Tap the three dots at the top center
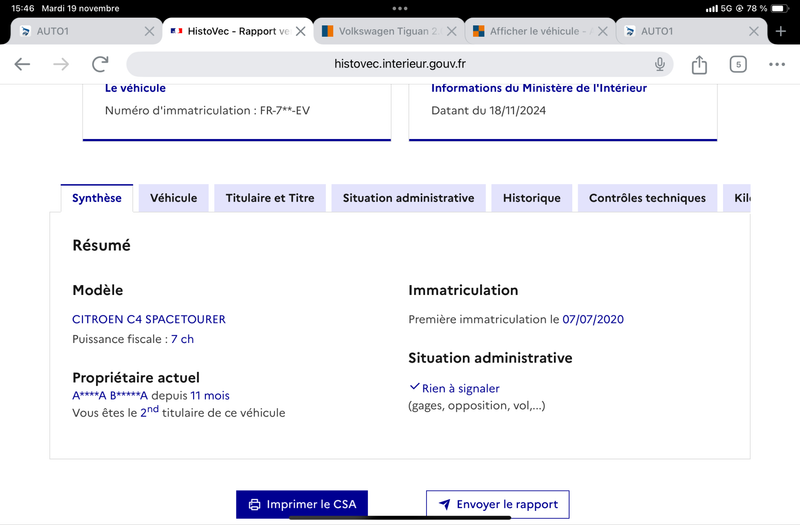800x525 pixels. pyautogui.click(x=399, y=8)
